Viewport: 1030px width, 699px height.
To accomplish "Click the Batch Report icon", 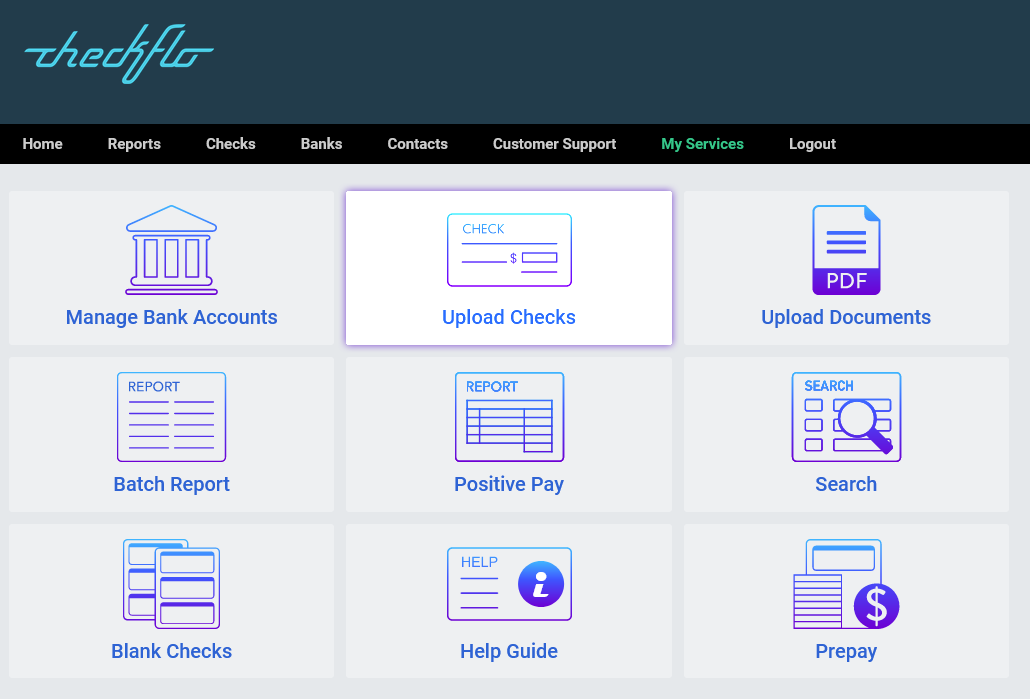I will [171, 417].
